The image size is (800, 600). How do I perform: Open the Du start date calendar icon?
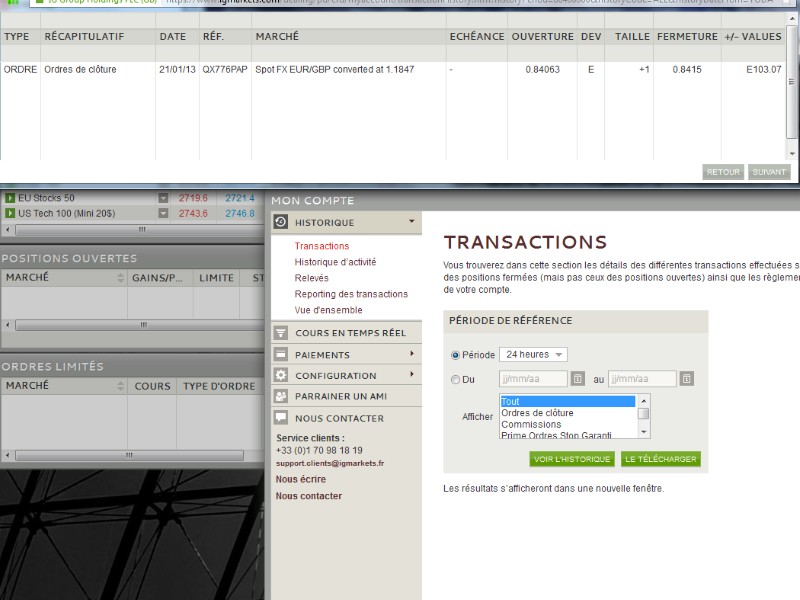point(578,379)
